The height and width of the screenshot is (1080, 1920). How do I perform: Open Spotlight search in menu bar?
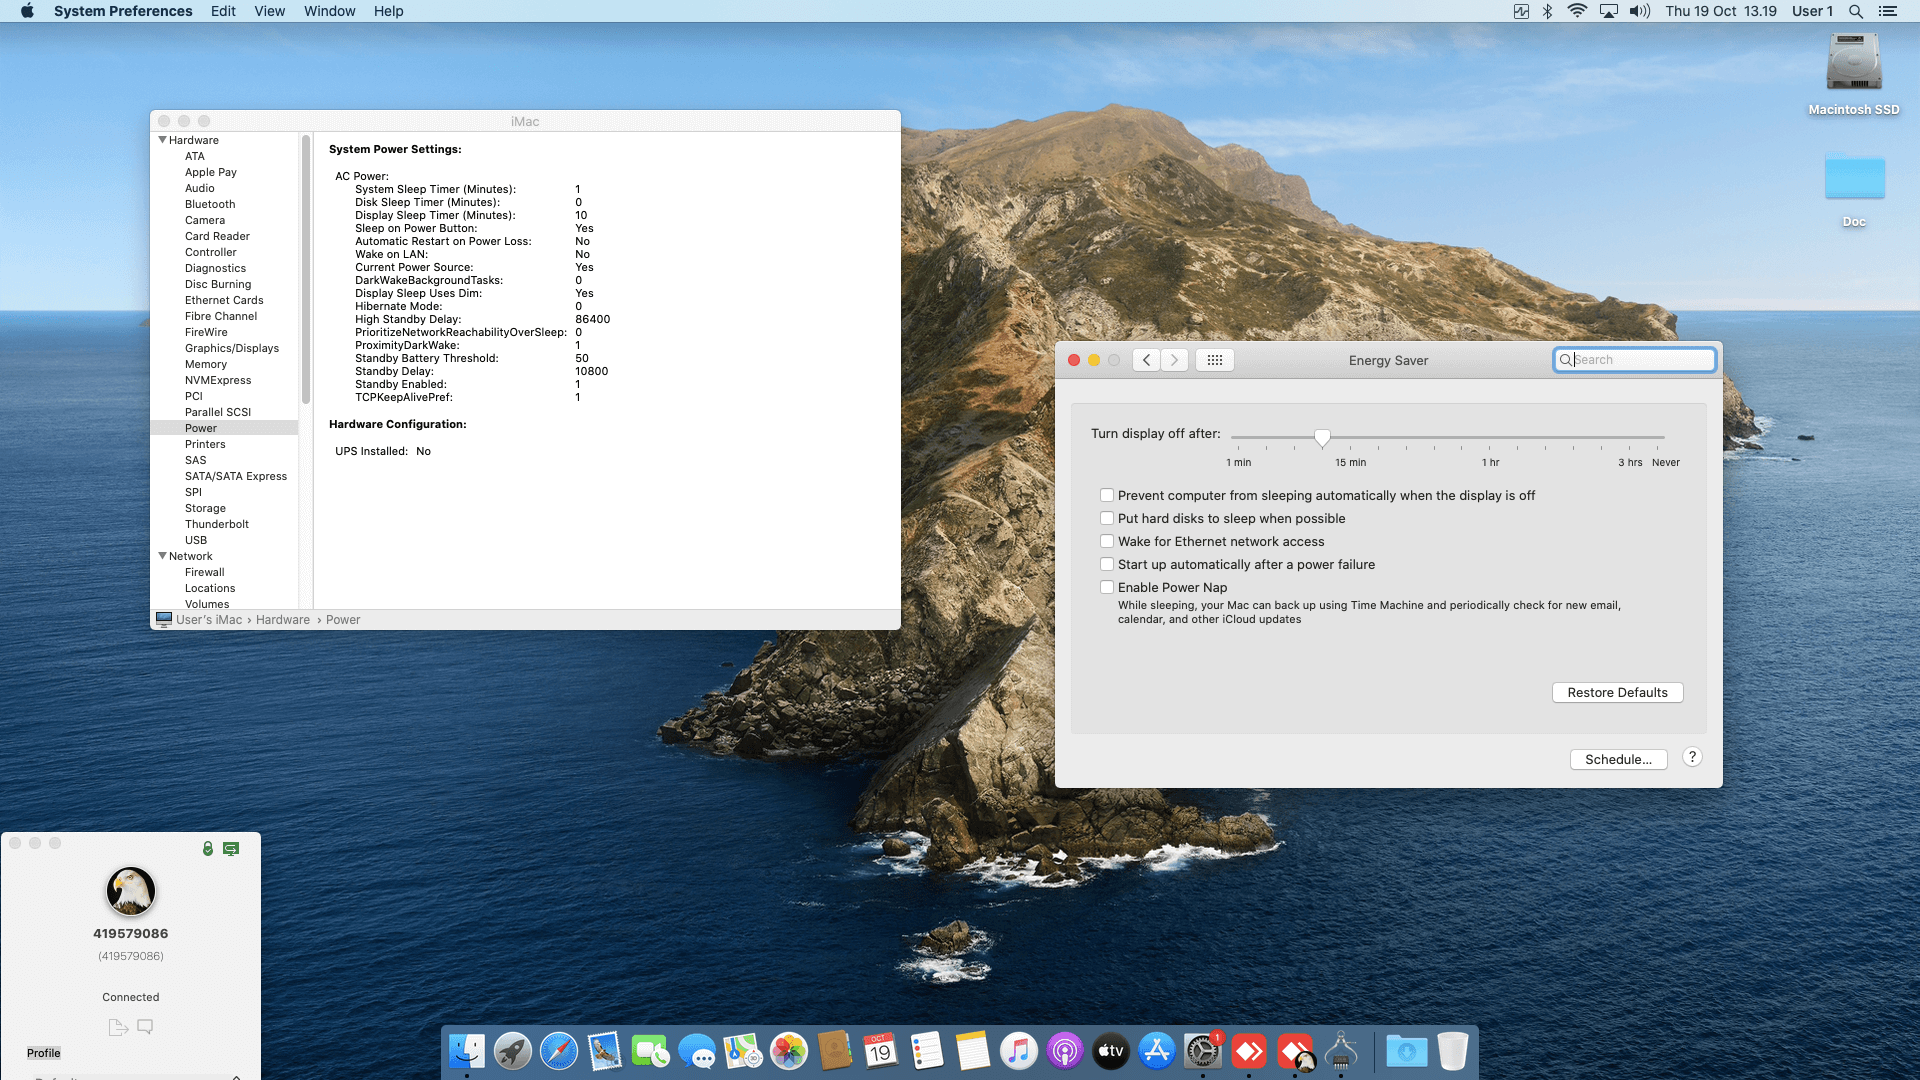point(1855,11)
